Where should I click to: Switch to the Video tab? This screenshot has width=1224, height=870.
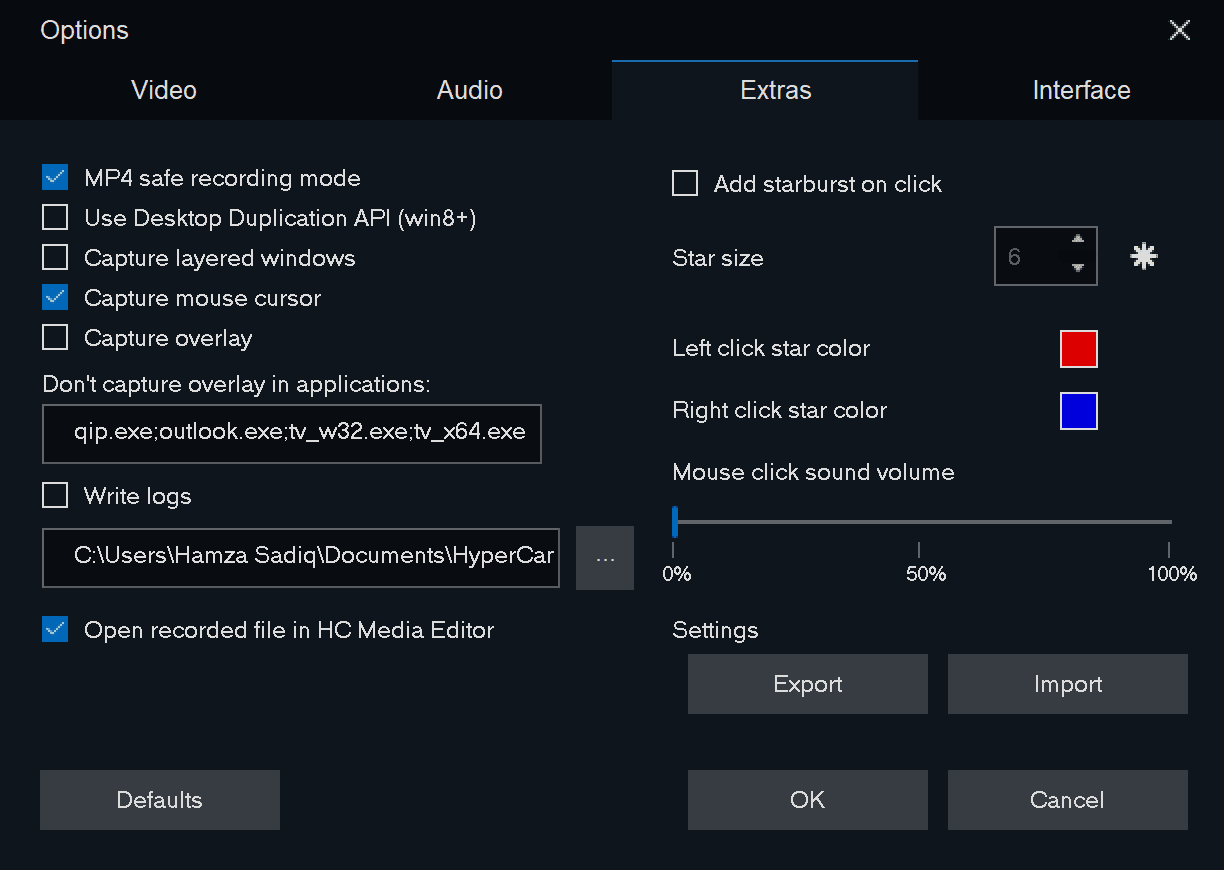(x=164, y=90)
